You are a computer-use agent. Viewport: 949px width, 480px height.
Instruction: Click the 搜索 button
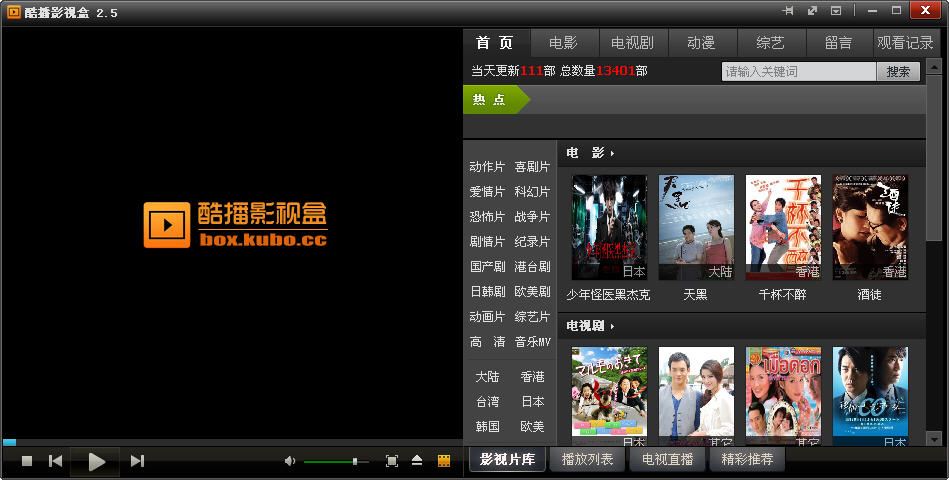click(898, 71)
